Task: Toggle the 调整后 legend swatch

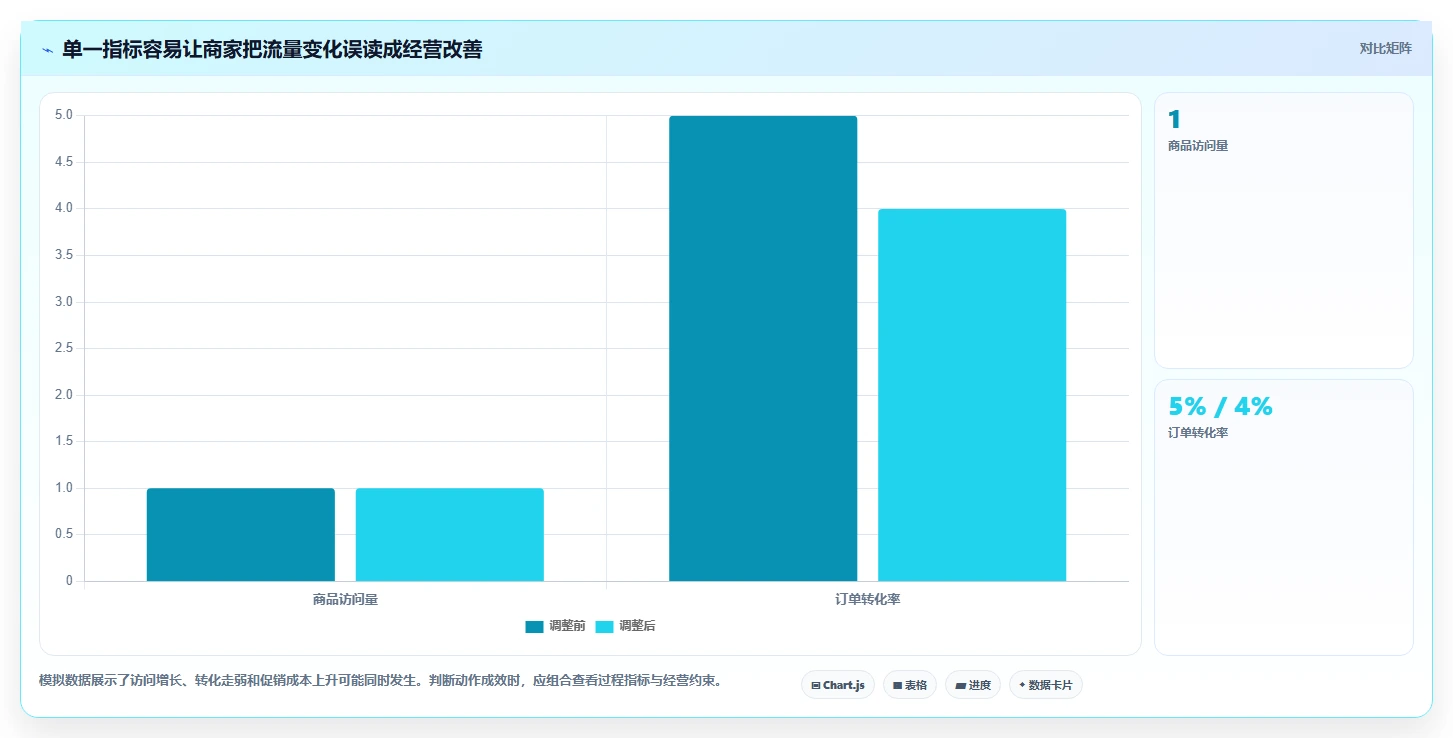Action: click(x=604, y=627)
